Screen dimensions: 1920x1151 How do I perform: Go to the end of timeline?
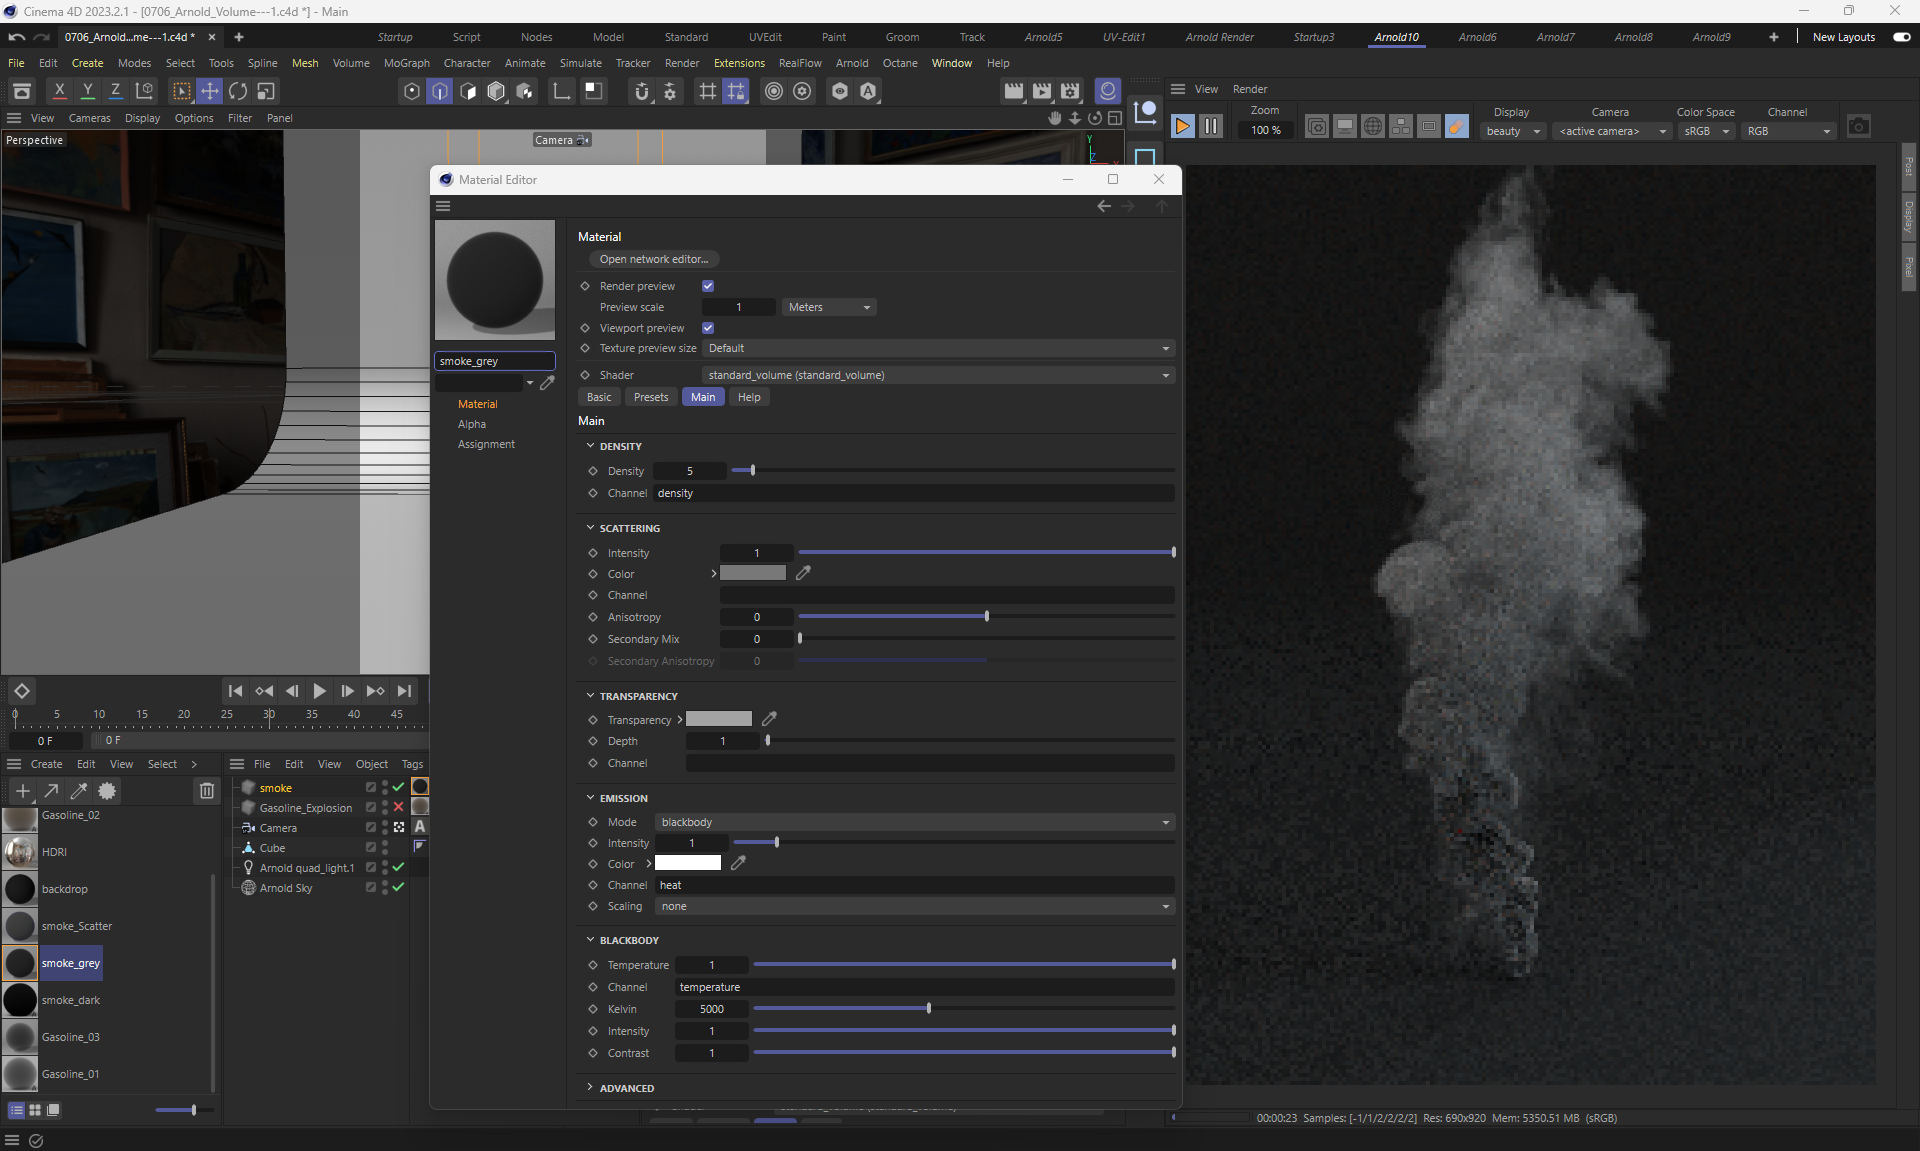pyautogui.click(x=404, y=691)
